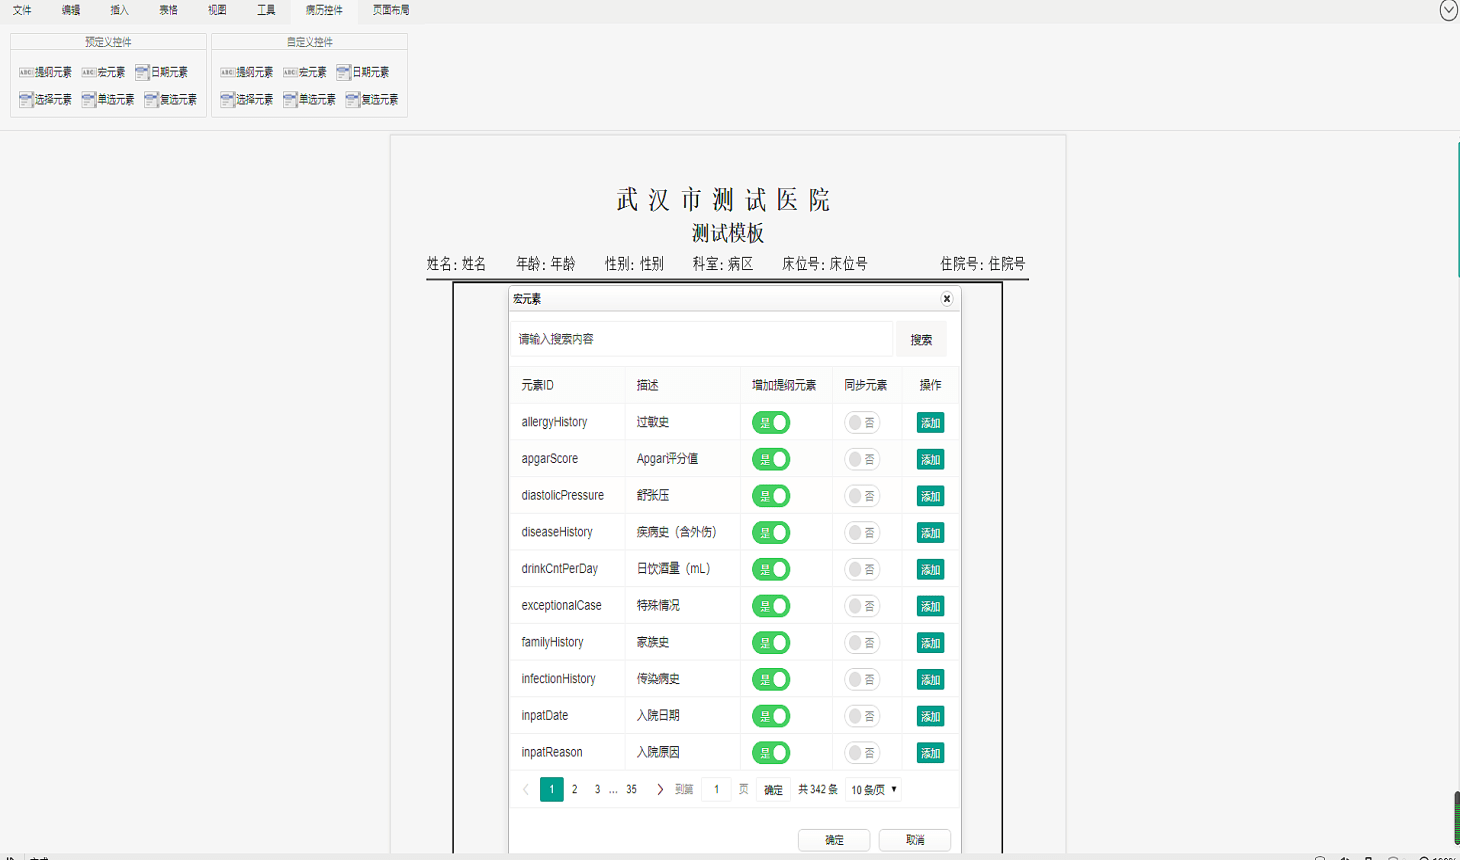1460x860 pixels.
Task: Open the 表格 menu
Action: pos(167,10)
